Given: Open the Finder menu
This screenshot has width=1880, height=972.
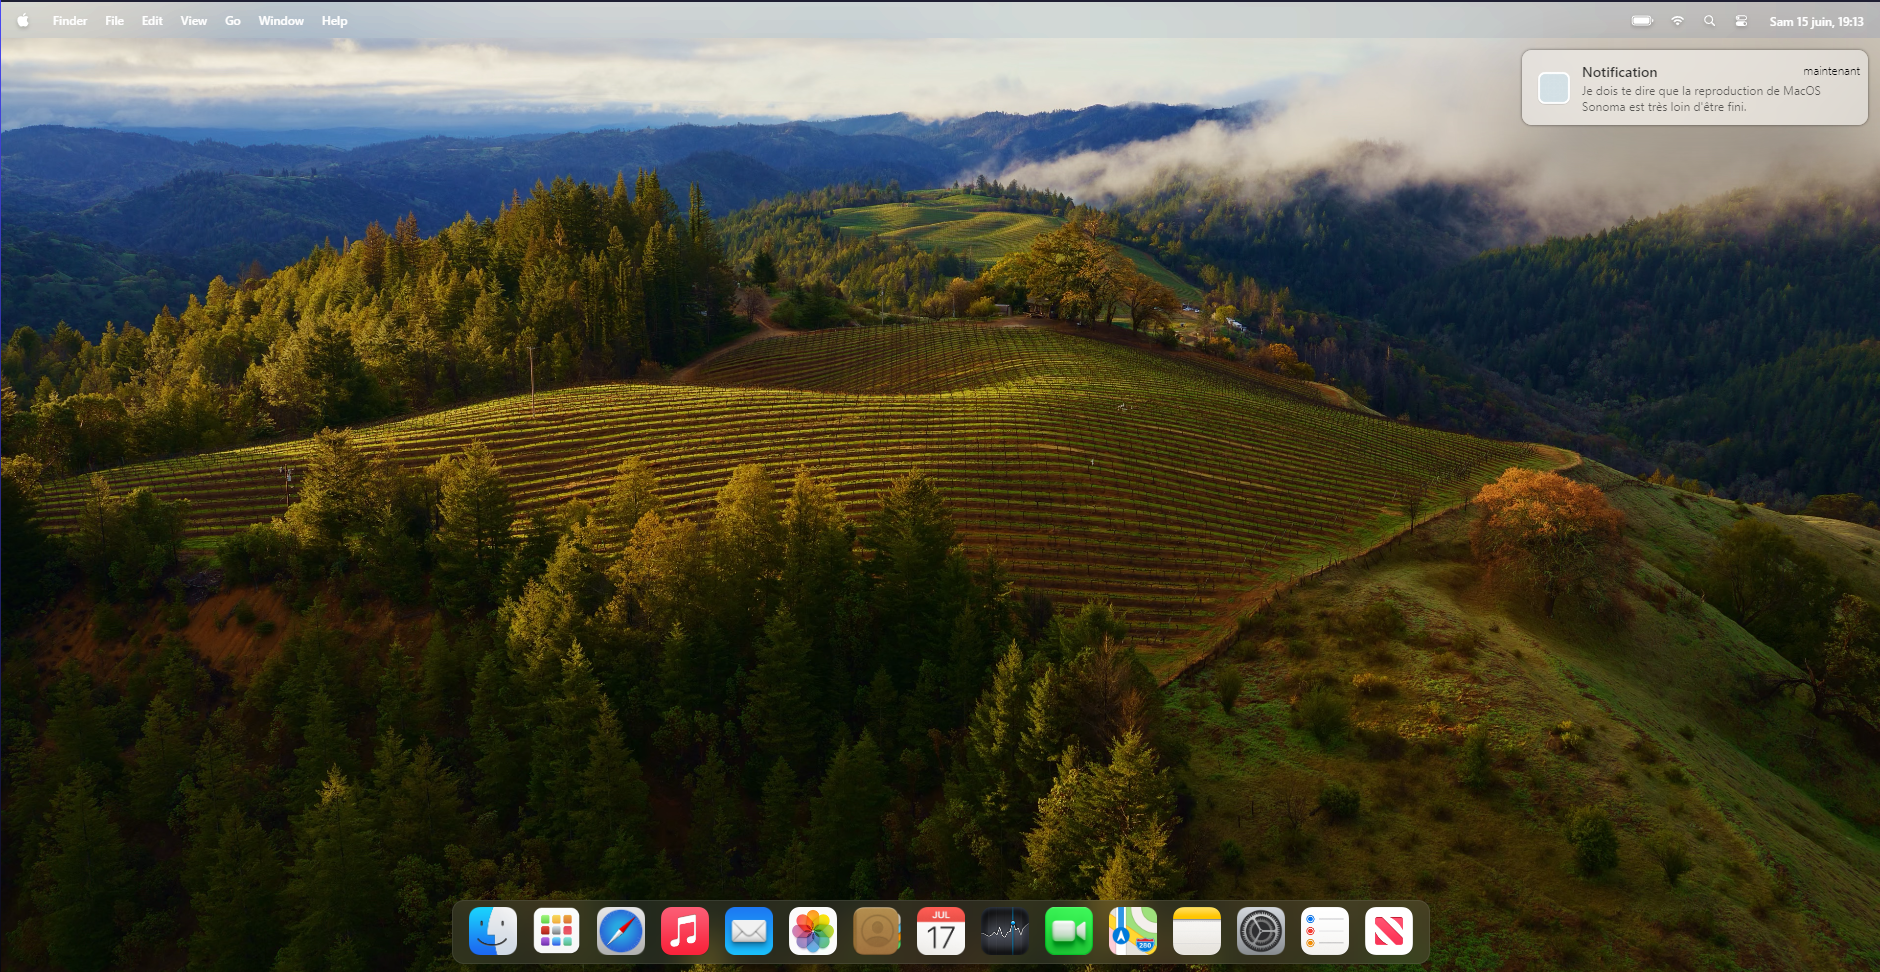Looking at the screenshot, I should 70,20.
